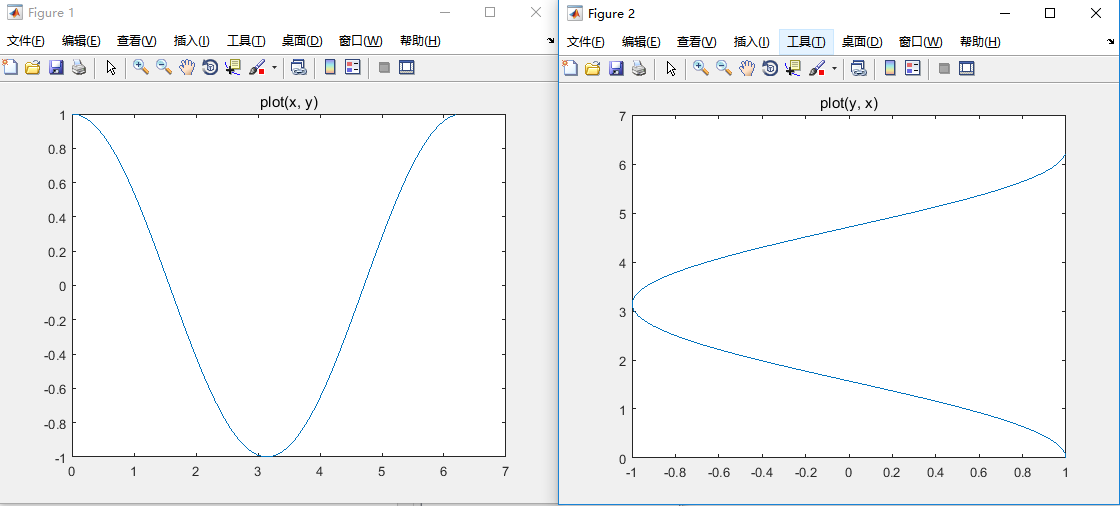This screenshot has height=506, width=1120.
Task: Click Link Plot icon in Figure 2
Action: (858, 68)
